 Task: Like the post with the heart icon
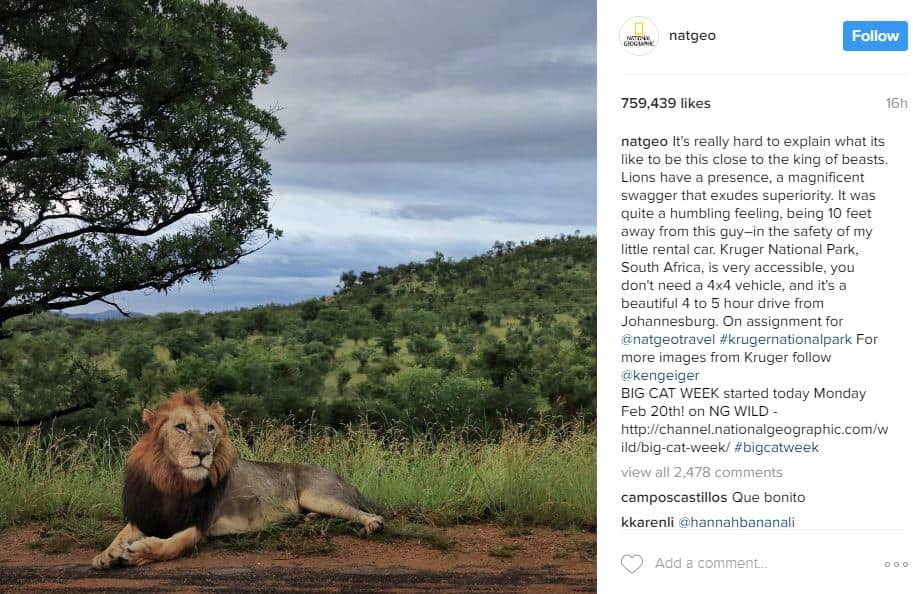[x=632, y=564]
